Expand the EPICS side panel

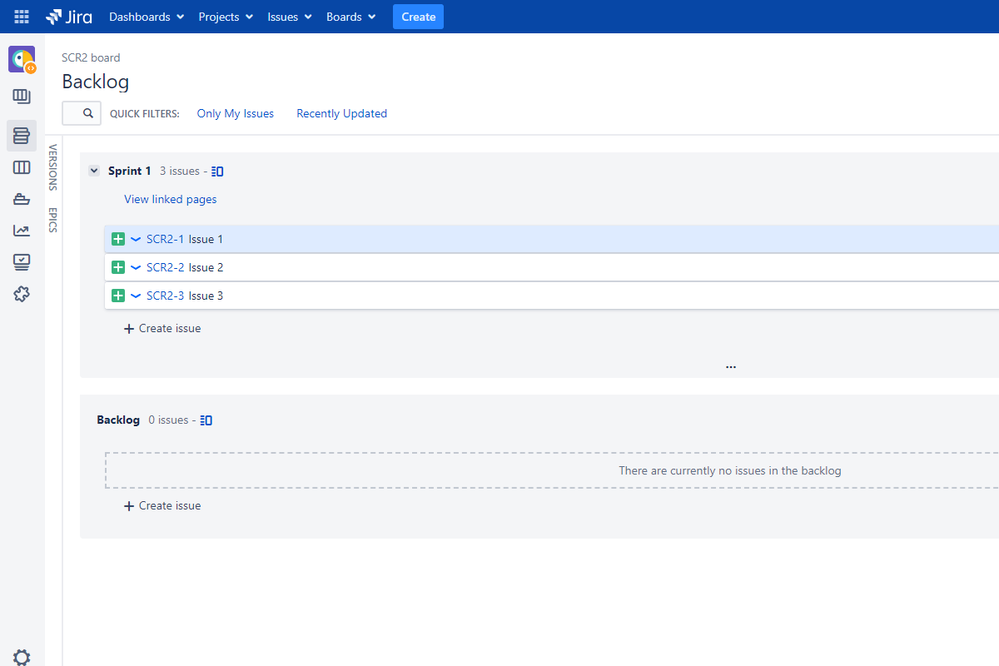(x=53, y=220)
